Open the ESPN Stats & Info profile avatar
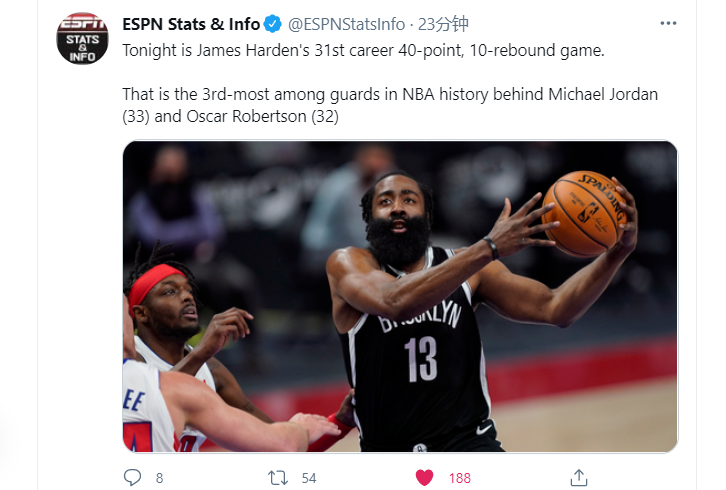This screenshot has height=490, width=726. point(82,38)
